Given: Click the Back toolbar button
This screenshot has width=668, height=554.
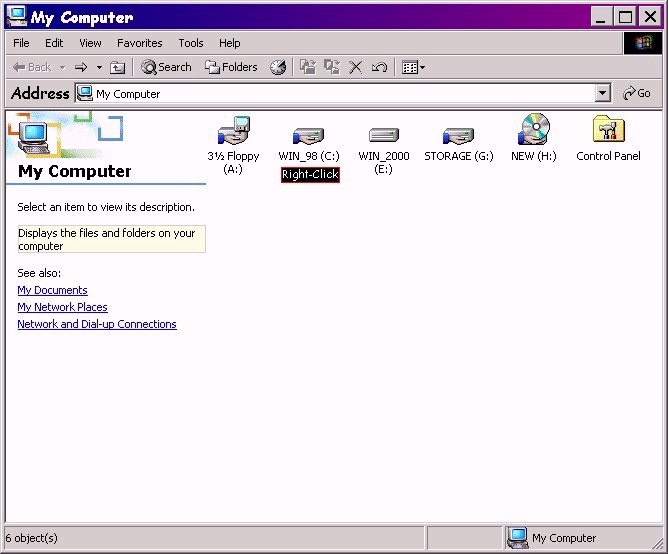Looking at the screenshot, I should (32, 67).
